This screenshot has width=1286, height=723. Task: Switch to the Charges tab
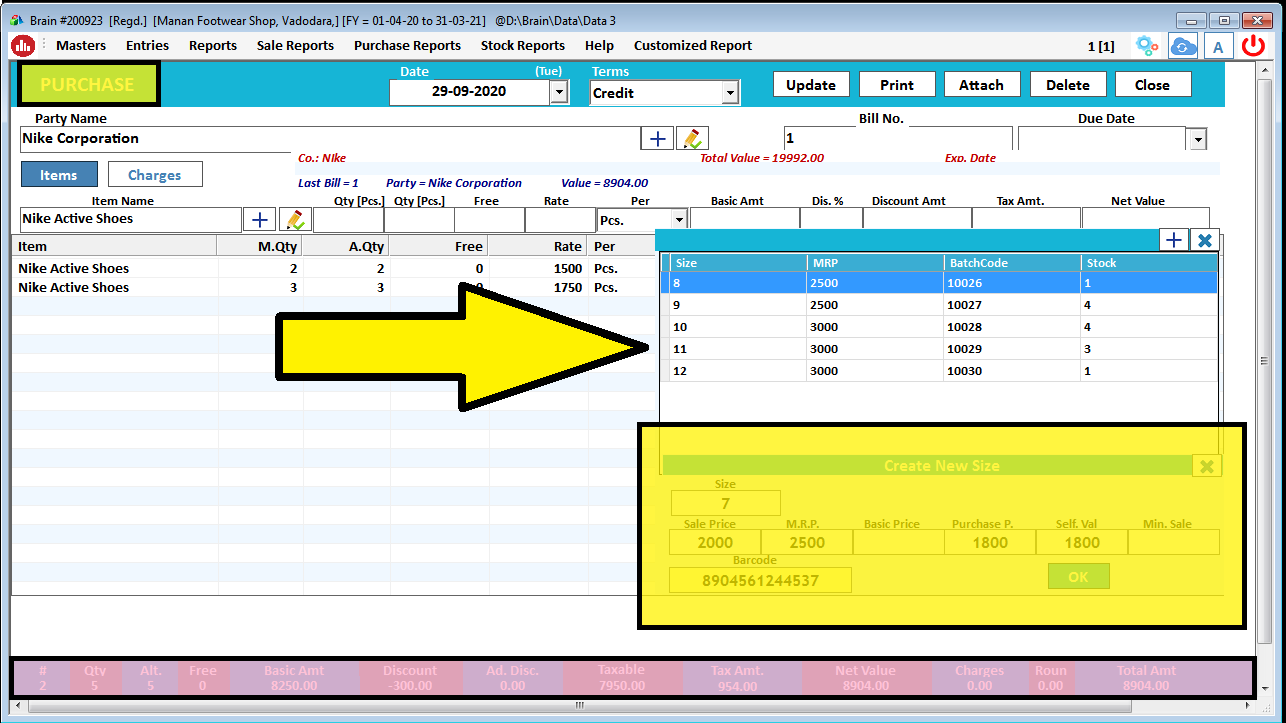154,173
